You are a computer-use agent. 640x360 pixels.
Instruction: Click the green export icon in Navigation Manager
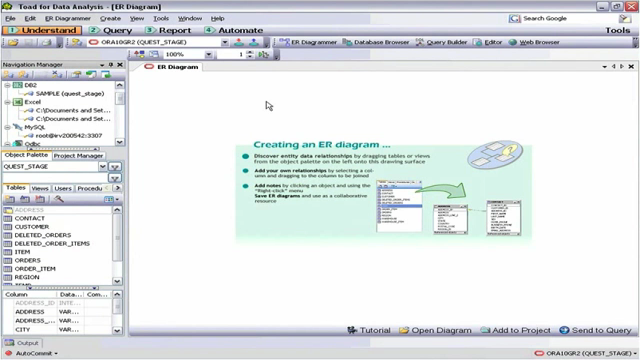point(106,74)
